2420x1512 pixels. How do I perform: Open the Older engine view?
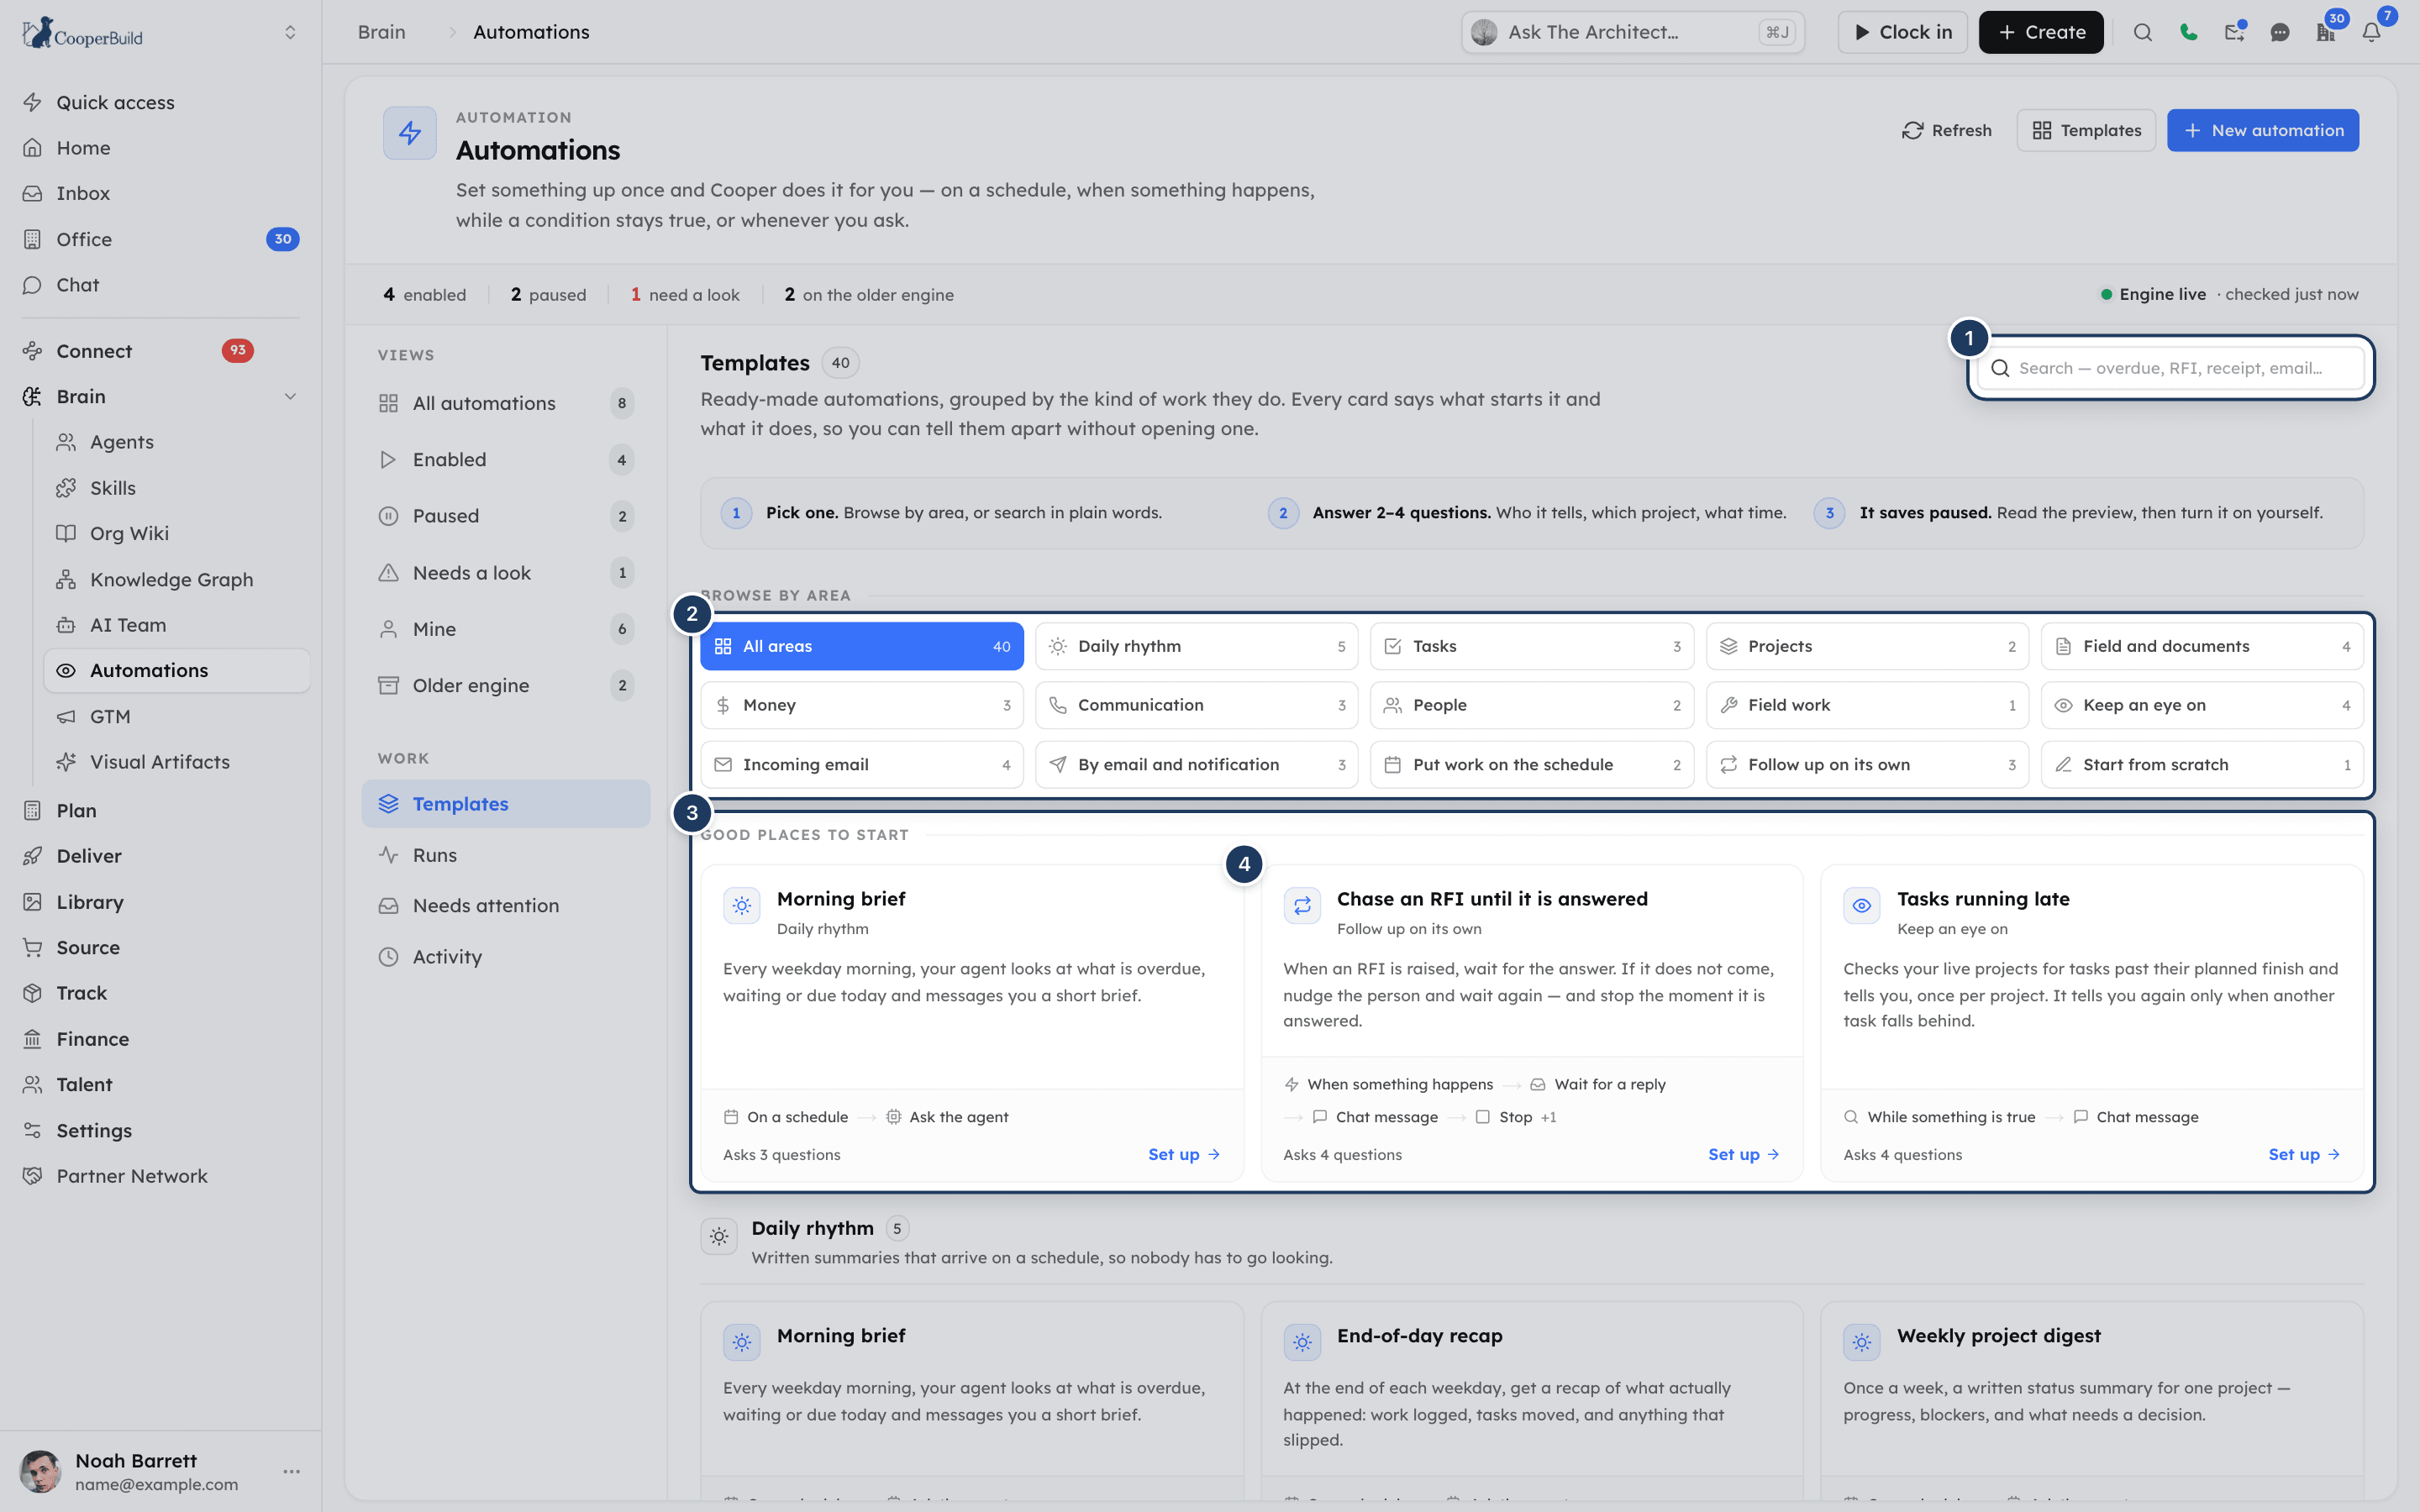[506, 685]
